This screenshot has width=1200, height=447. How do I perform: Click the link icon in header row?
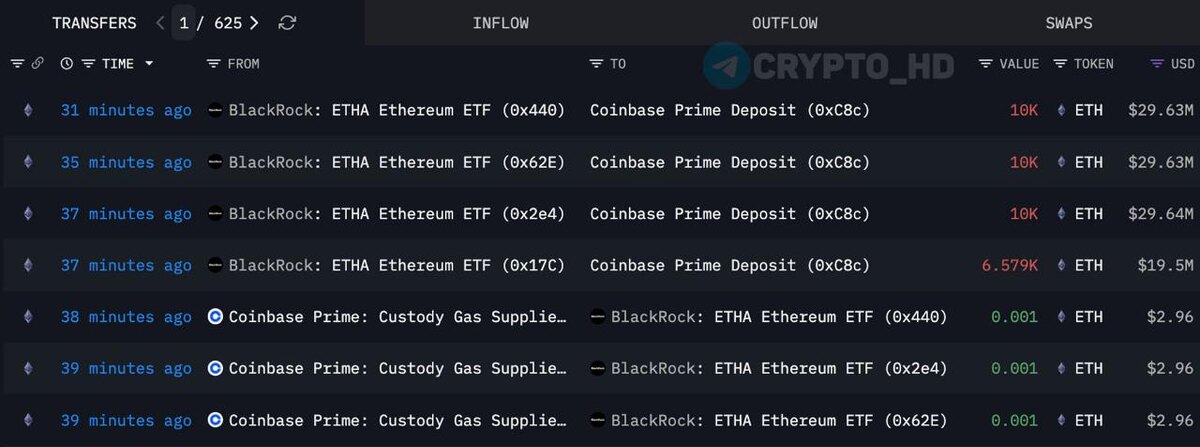37,63
